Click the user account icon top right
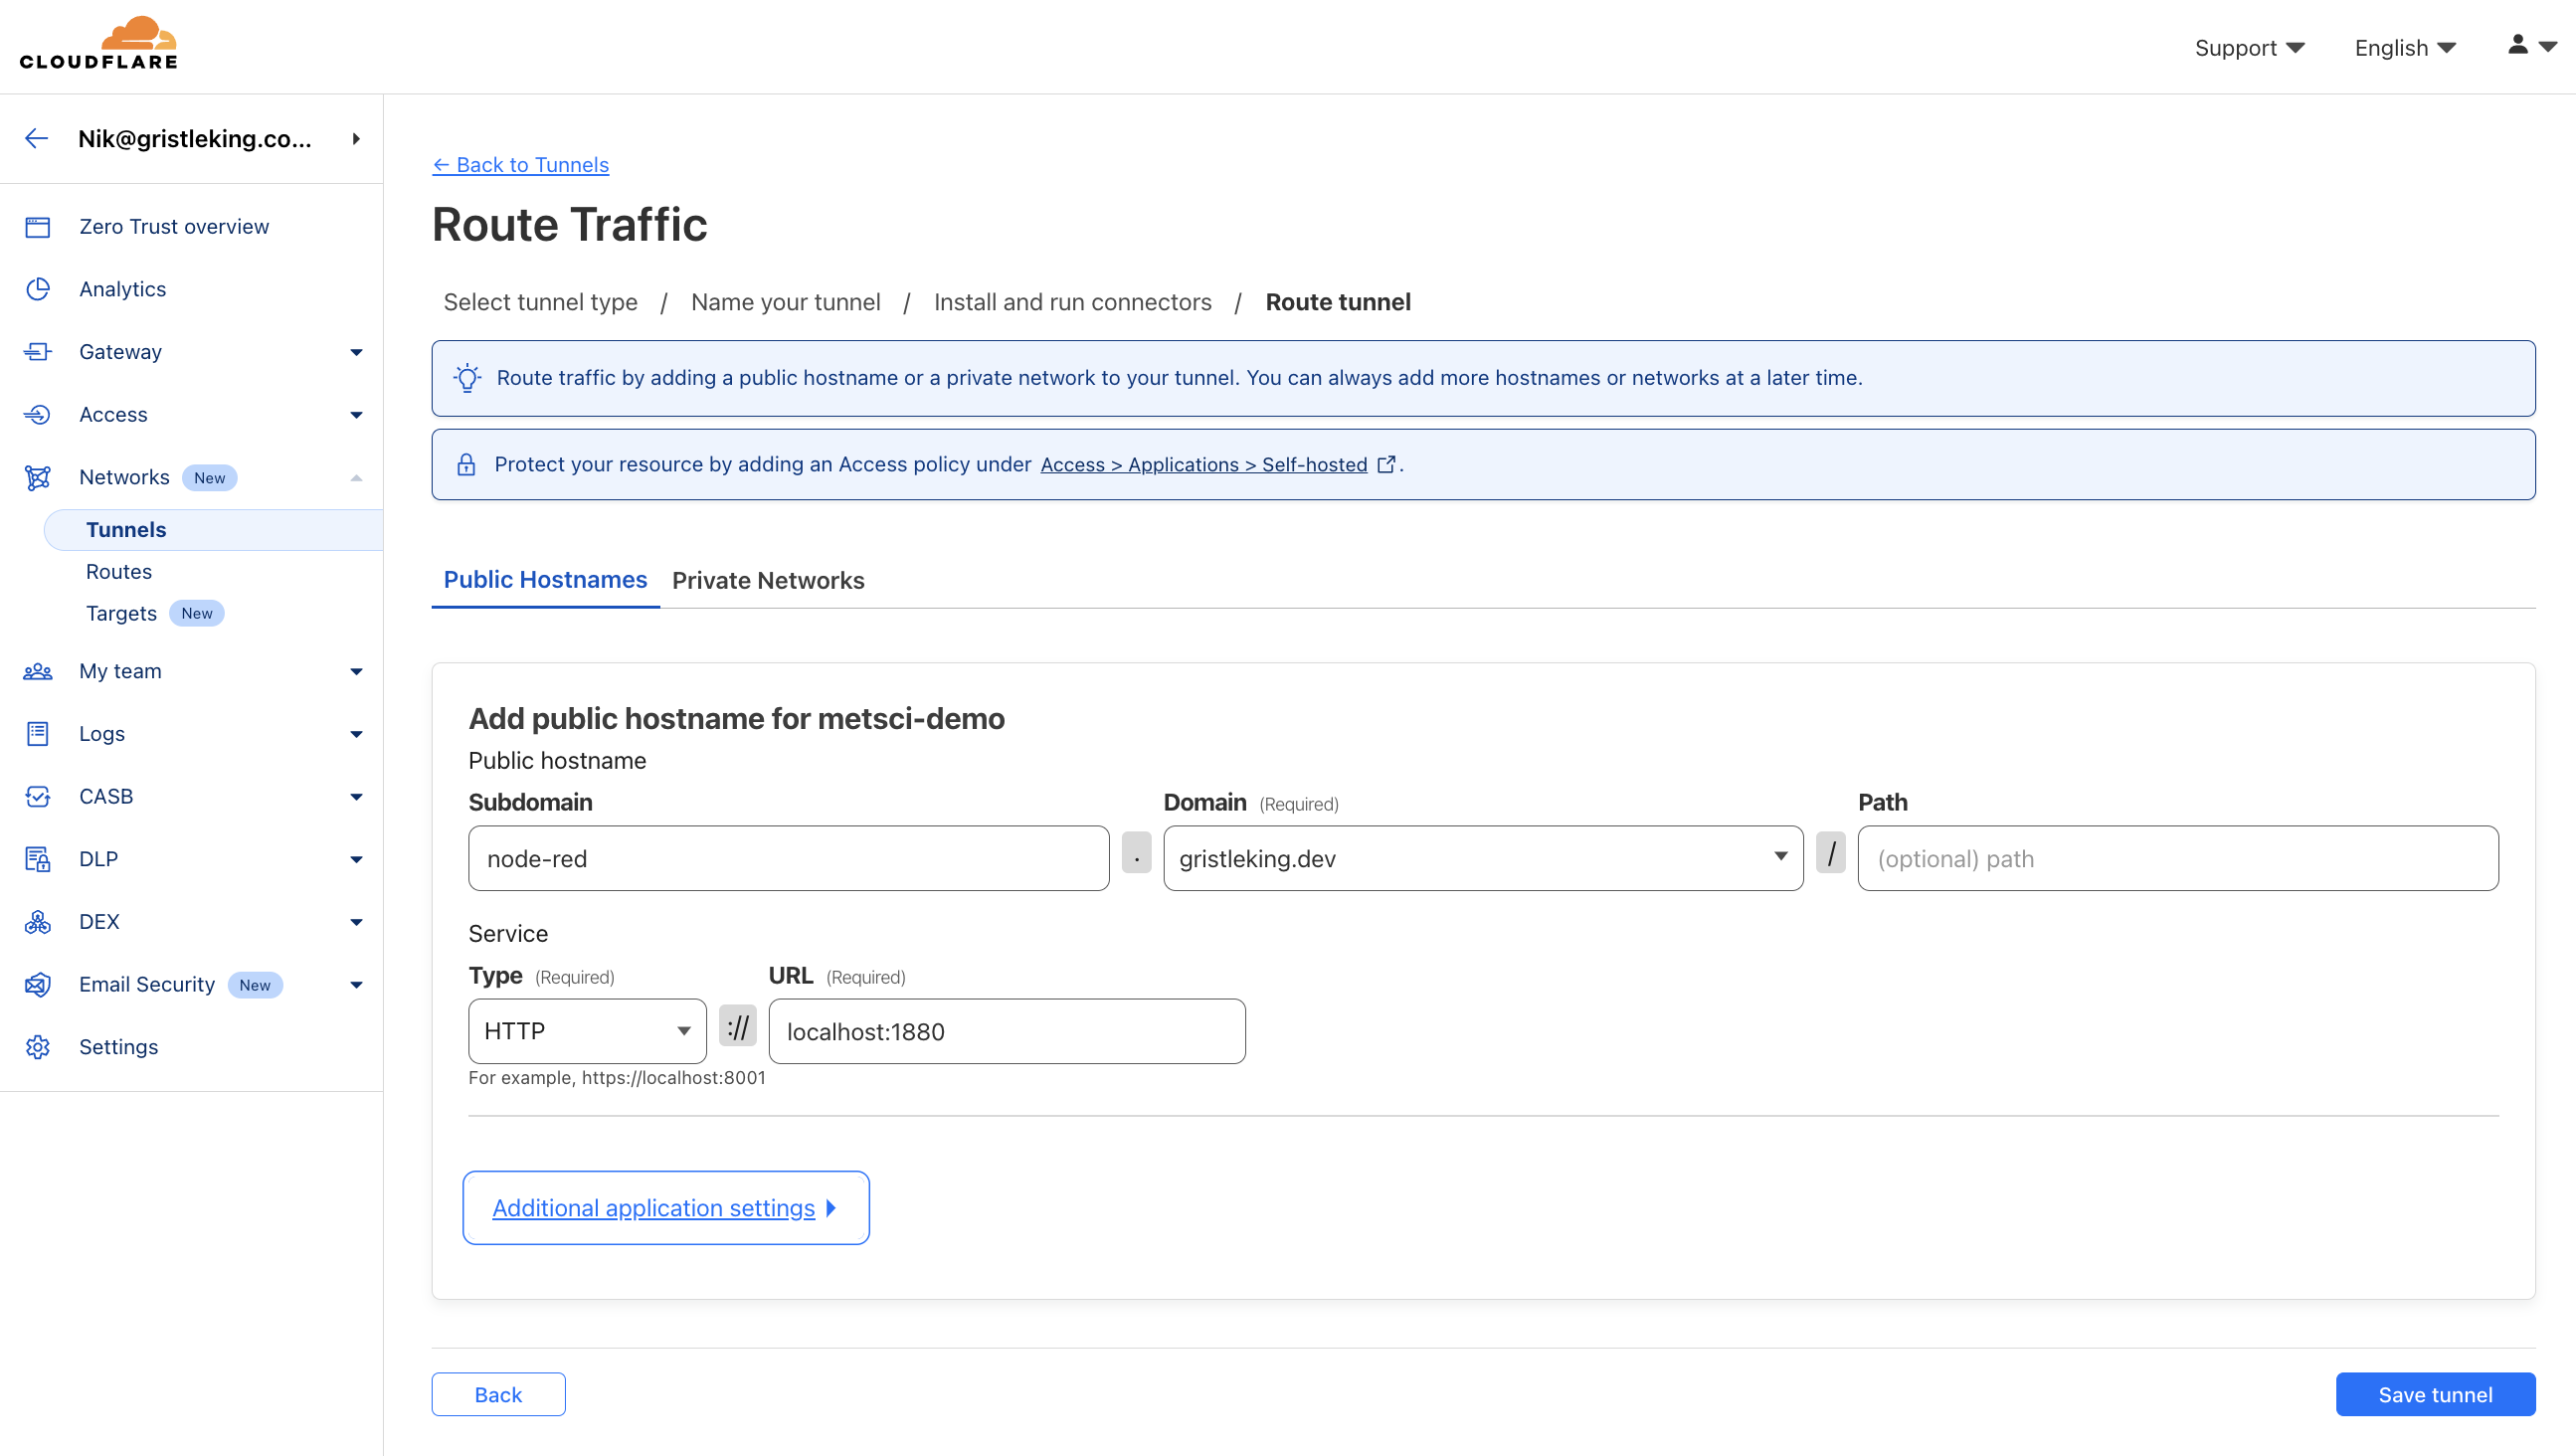This screenshot has width=2576, height=1456. point(2517,46)
